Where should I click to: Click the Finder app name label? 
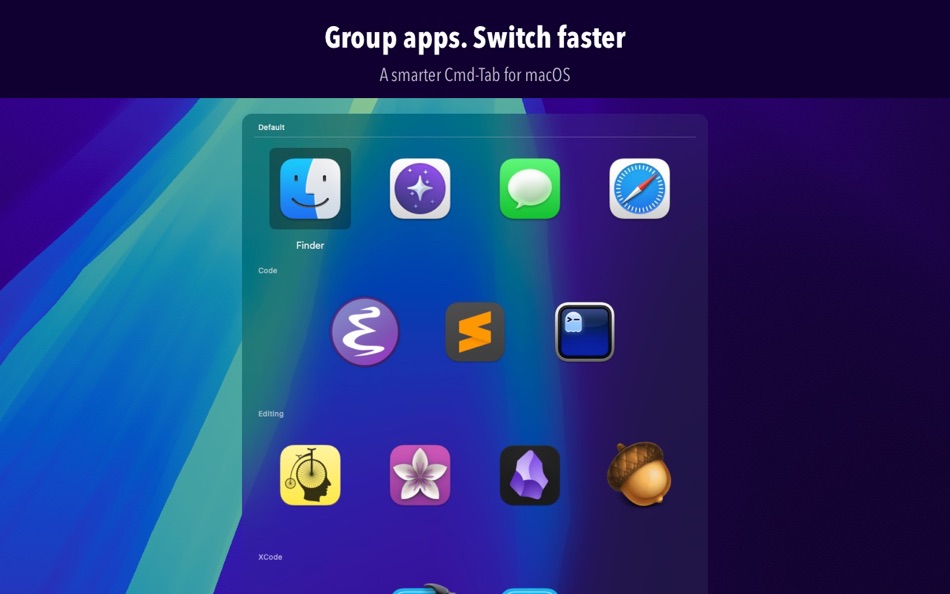point(309,245)
